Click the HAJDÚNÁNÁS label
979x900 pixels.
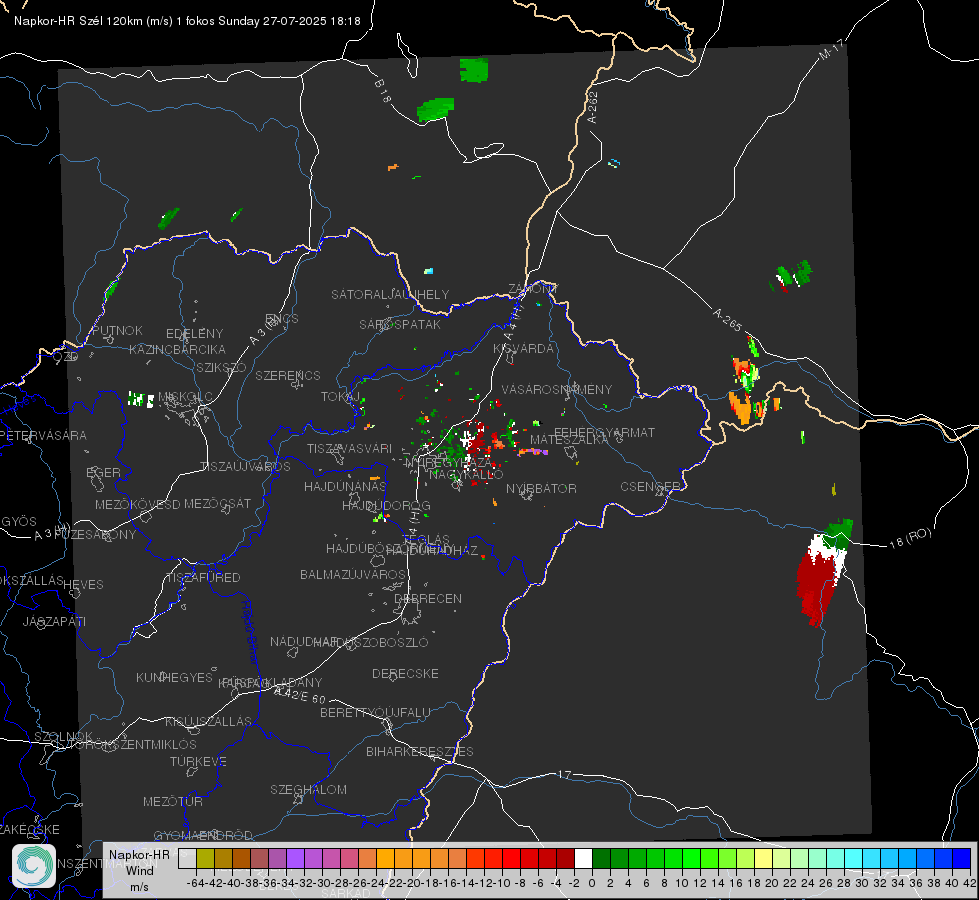(x=345, y=486)
